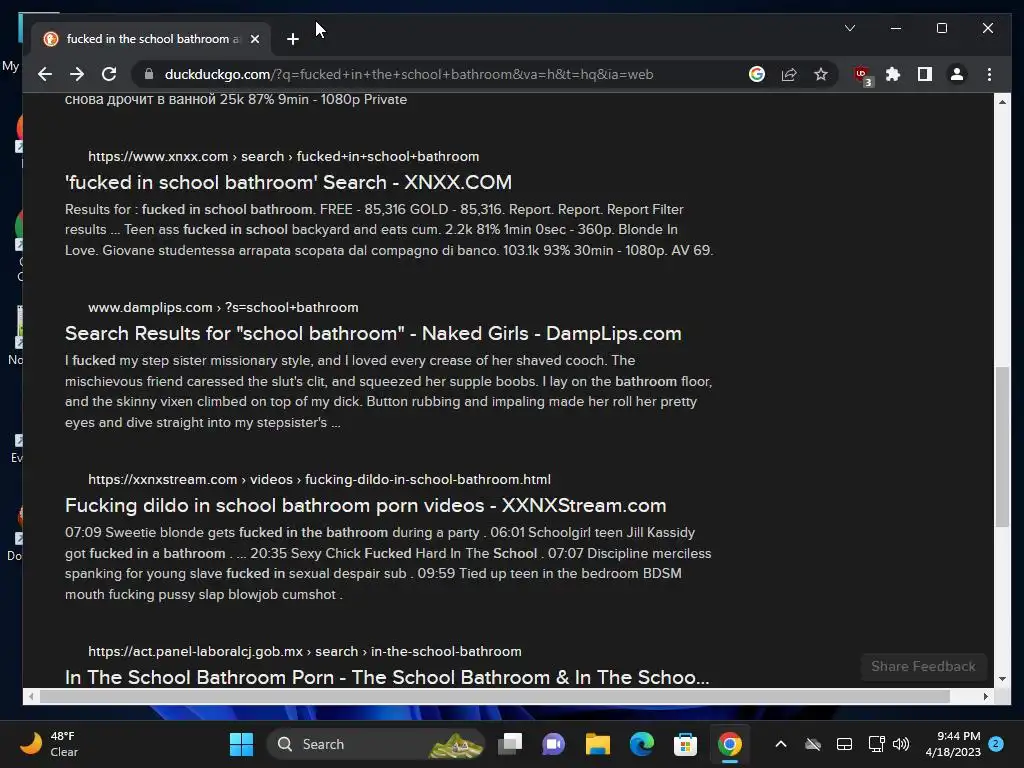Open Microsoft Store from taskbar
This screenshot has width=1024, height=768.
point(685,744)
